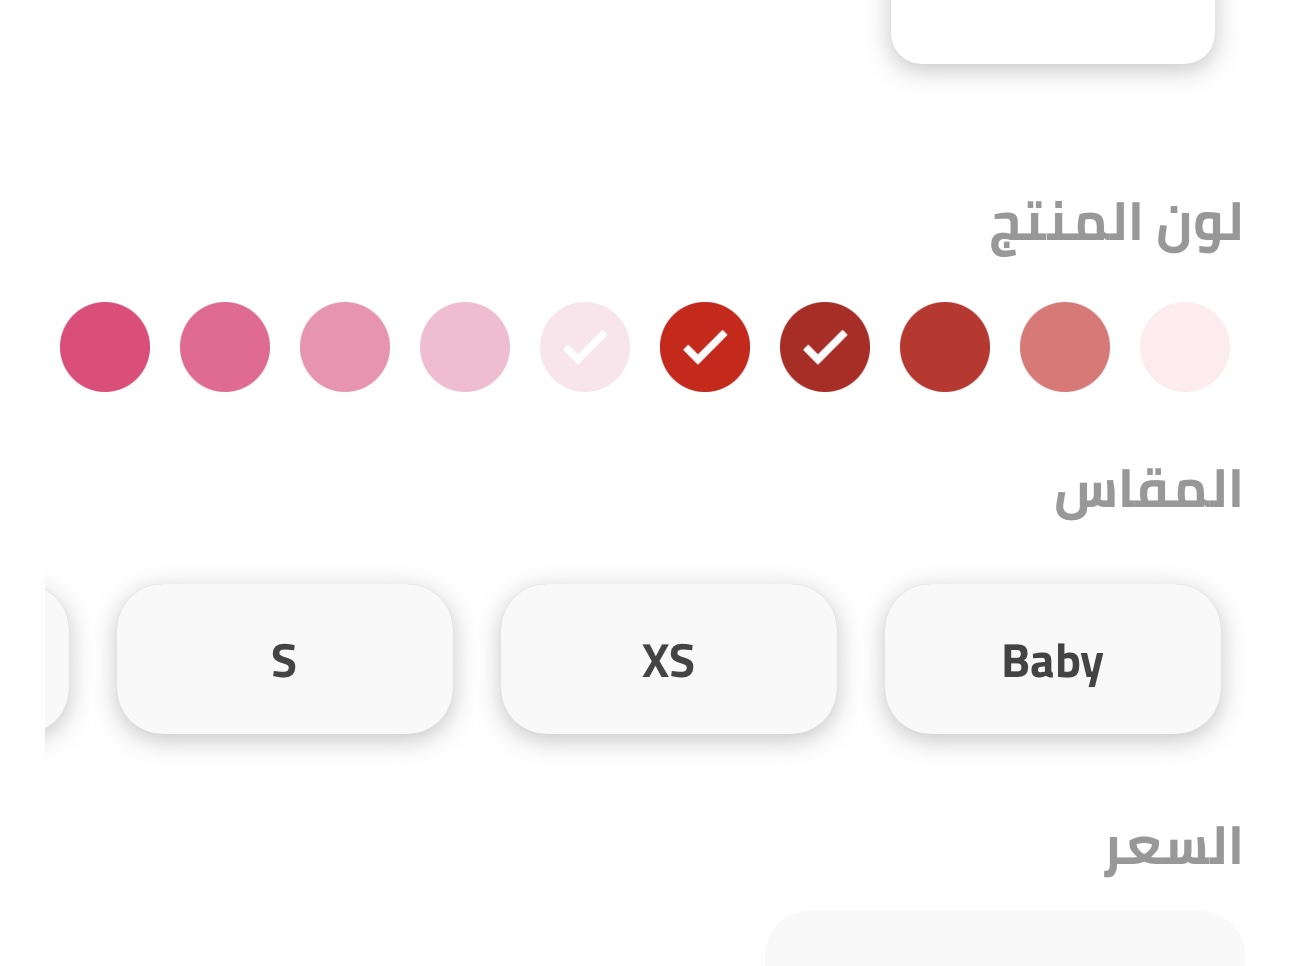
Task: Click the price input field below السعر
Action: pyautogui.click(x=1005, y=939)
